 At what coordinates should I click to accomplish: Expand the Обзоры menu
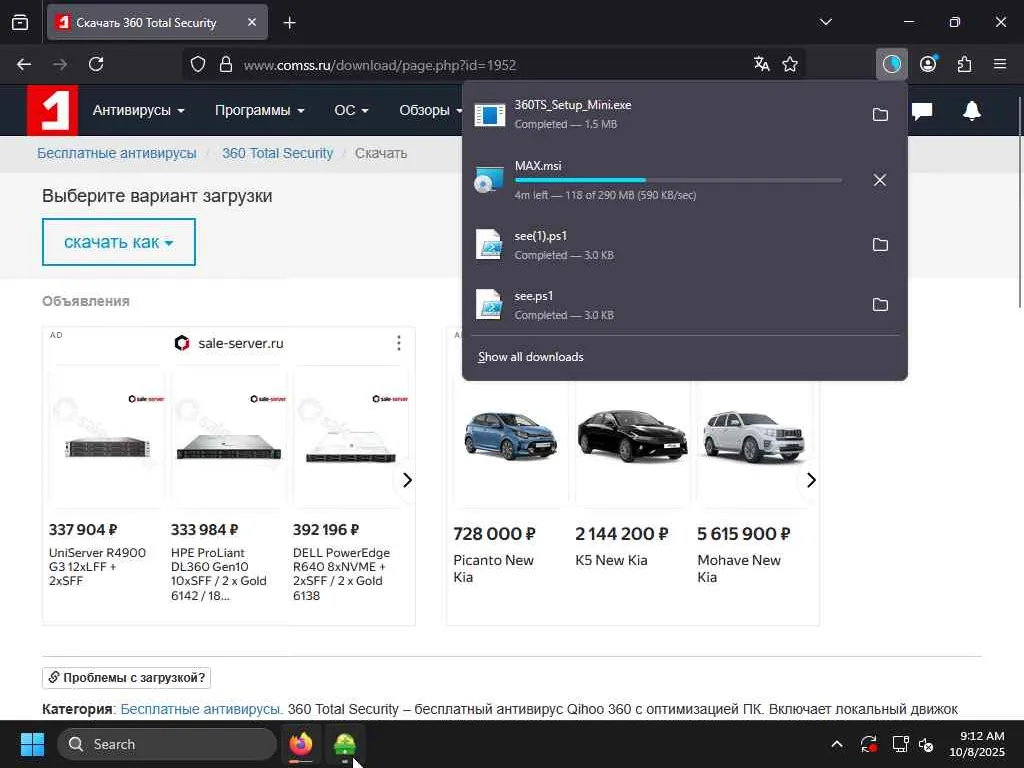(431, 110)
